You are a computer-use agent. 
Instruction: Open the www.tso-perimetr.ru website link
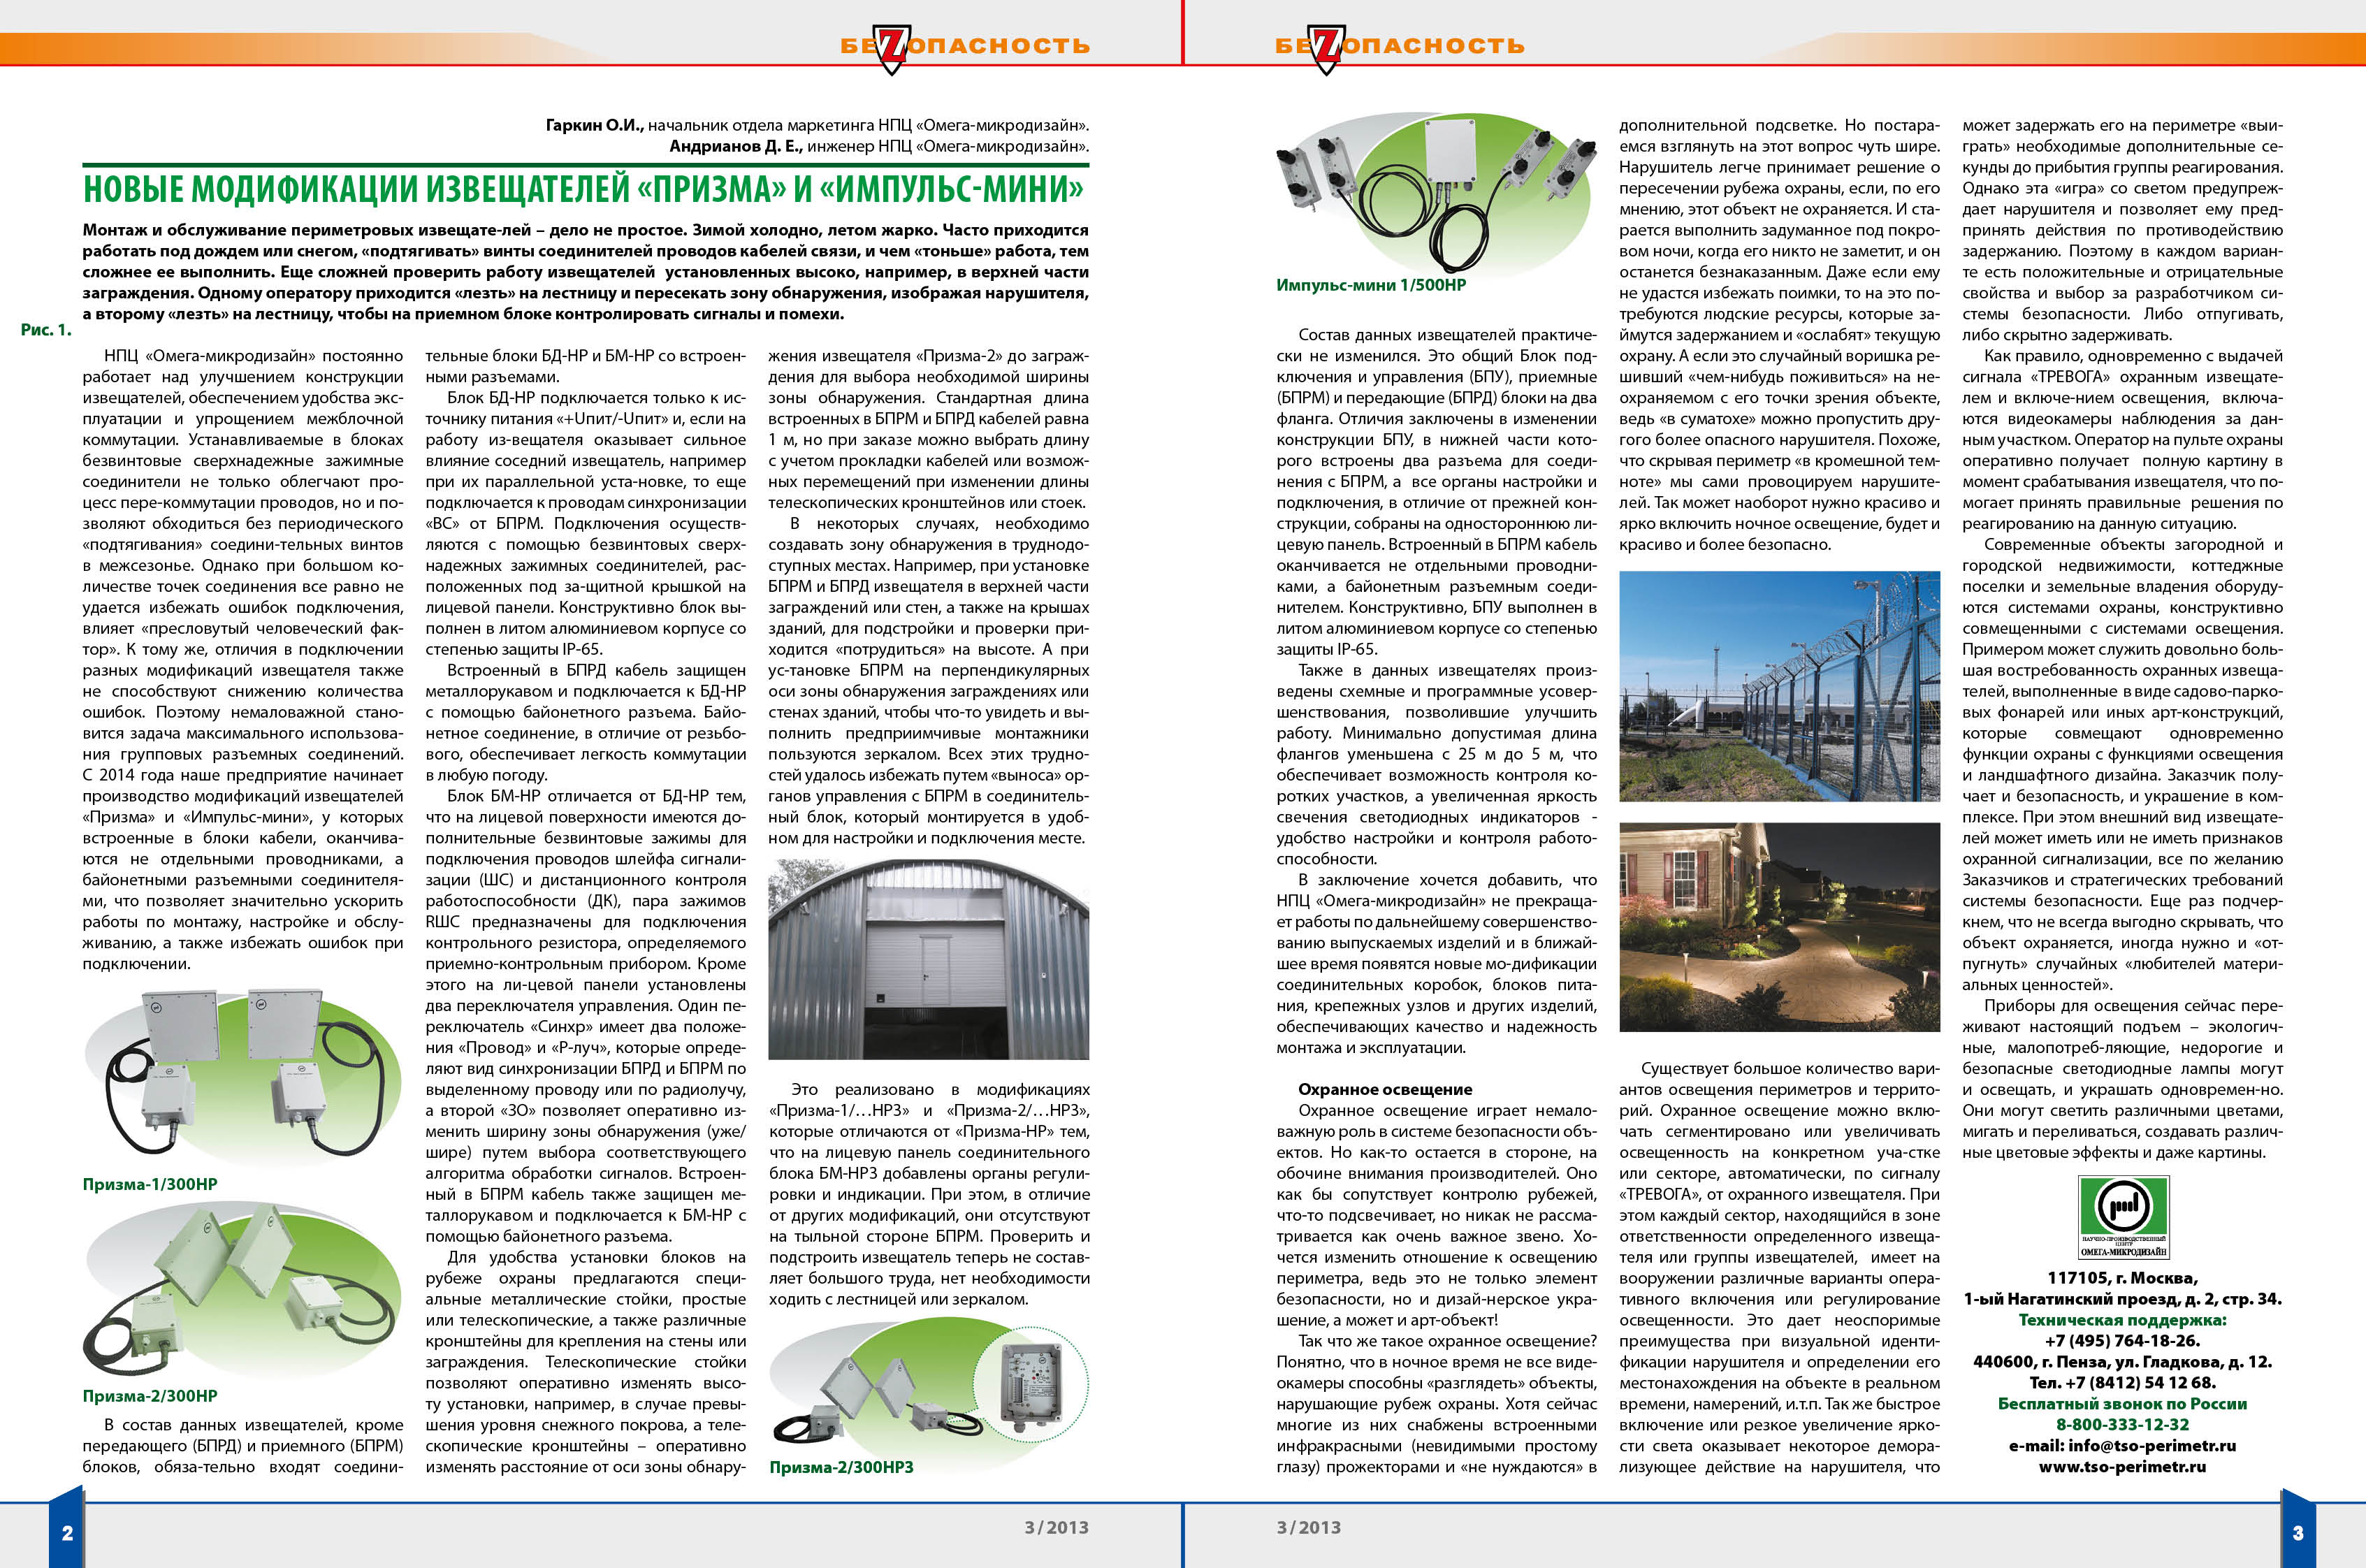tap(2122, 1466)
